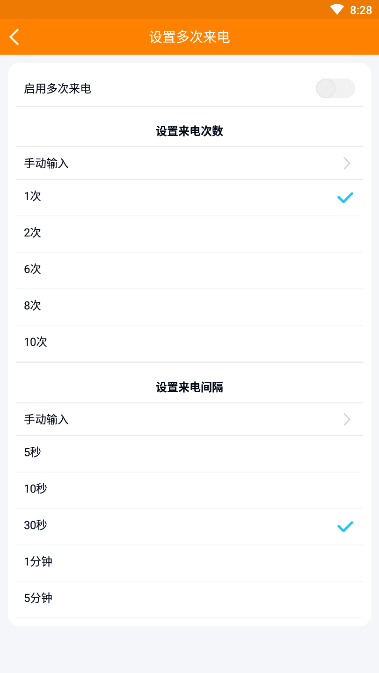
Task: Set call interval to 5秒
Action: click(x=189, y=453)
